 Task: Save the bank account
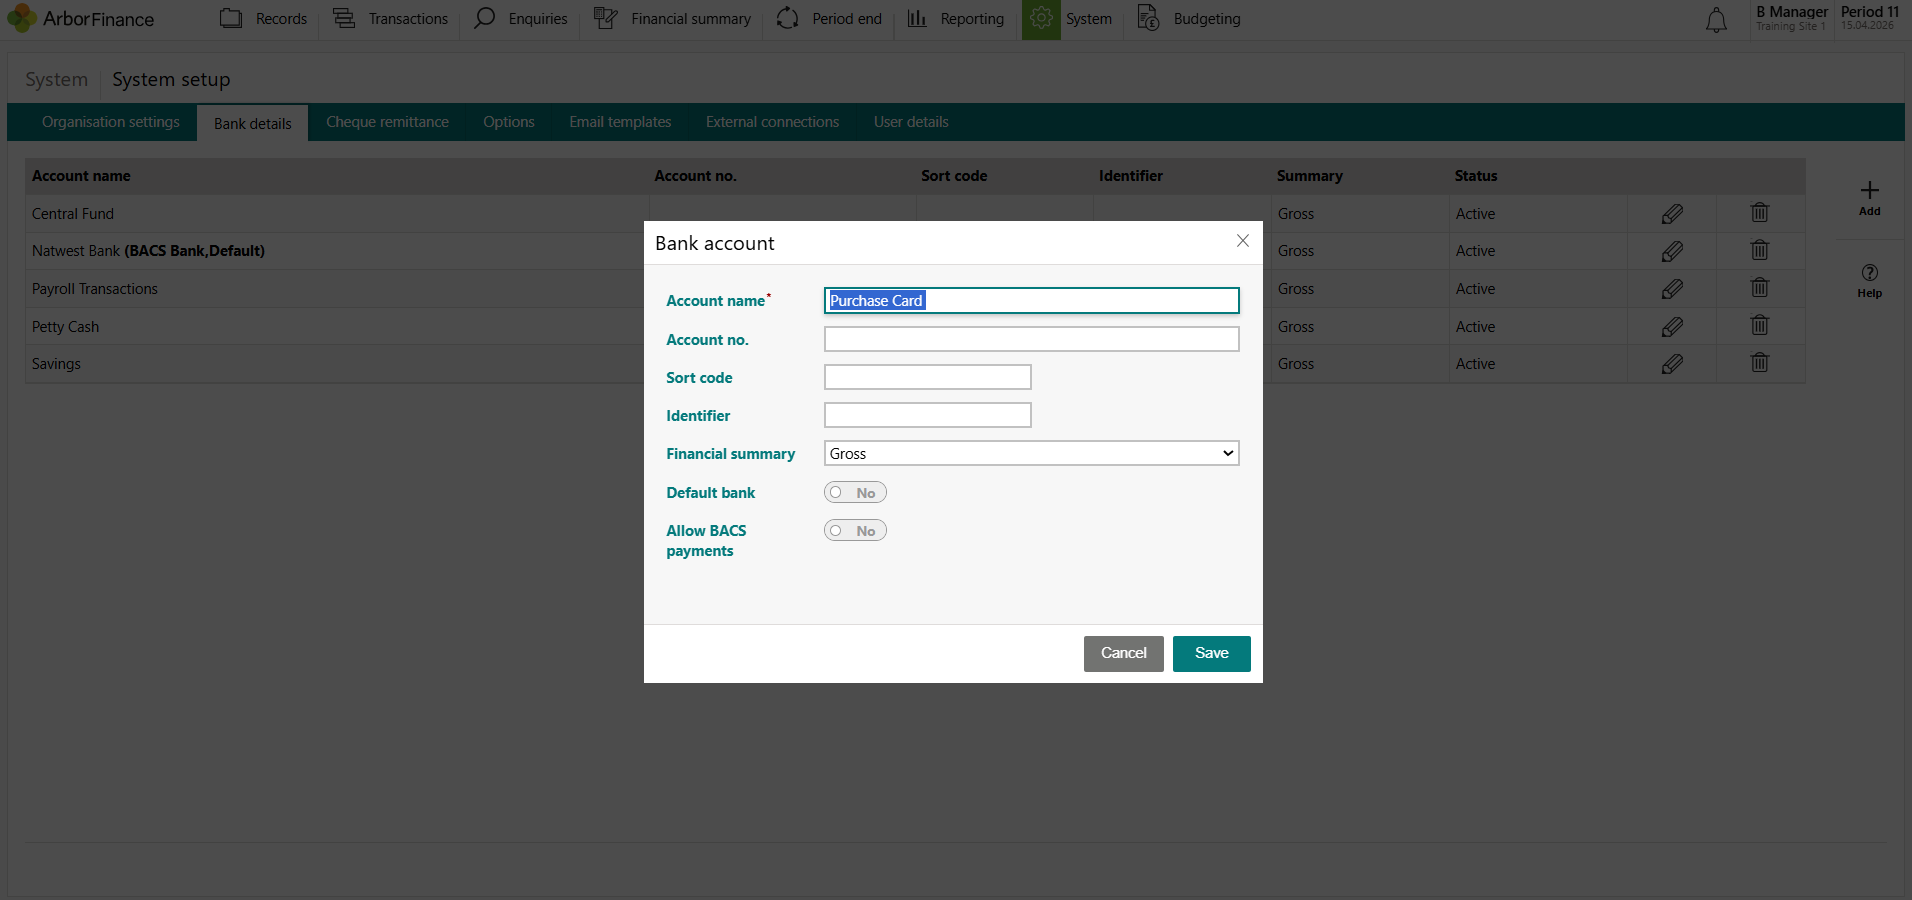coord(1211,654)
